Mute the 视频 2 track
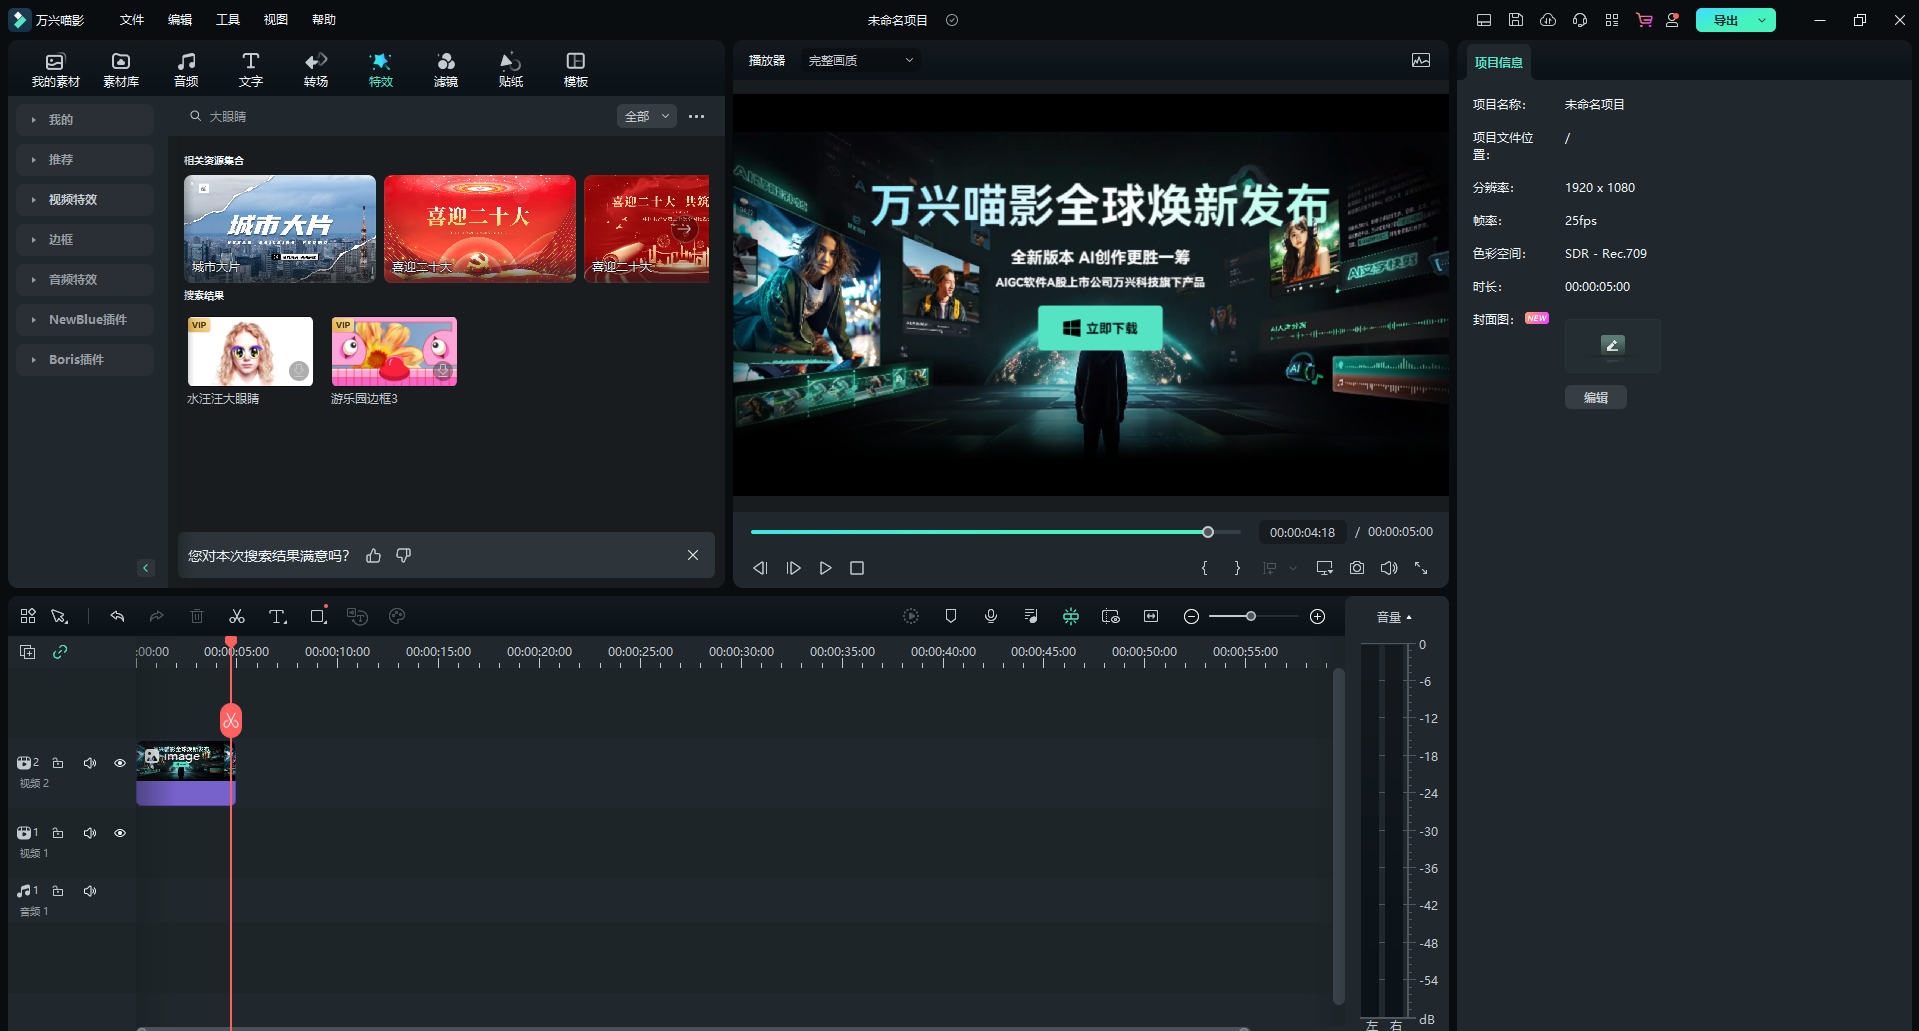This screenshot has width=1919, height=1031. point(90,763)
